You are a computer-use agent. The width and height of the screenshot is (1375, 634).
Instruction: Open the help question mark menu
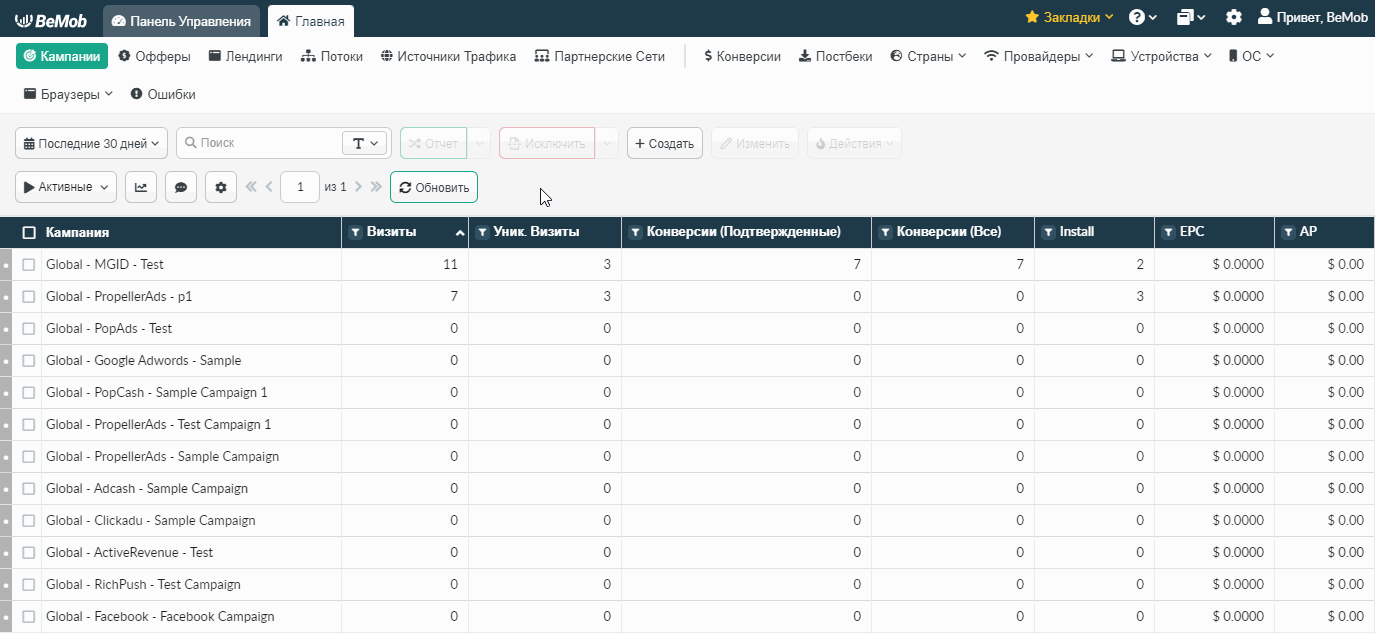click(x=1143, y=17)
